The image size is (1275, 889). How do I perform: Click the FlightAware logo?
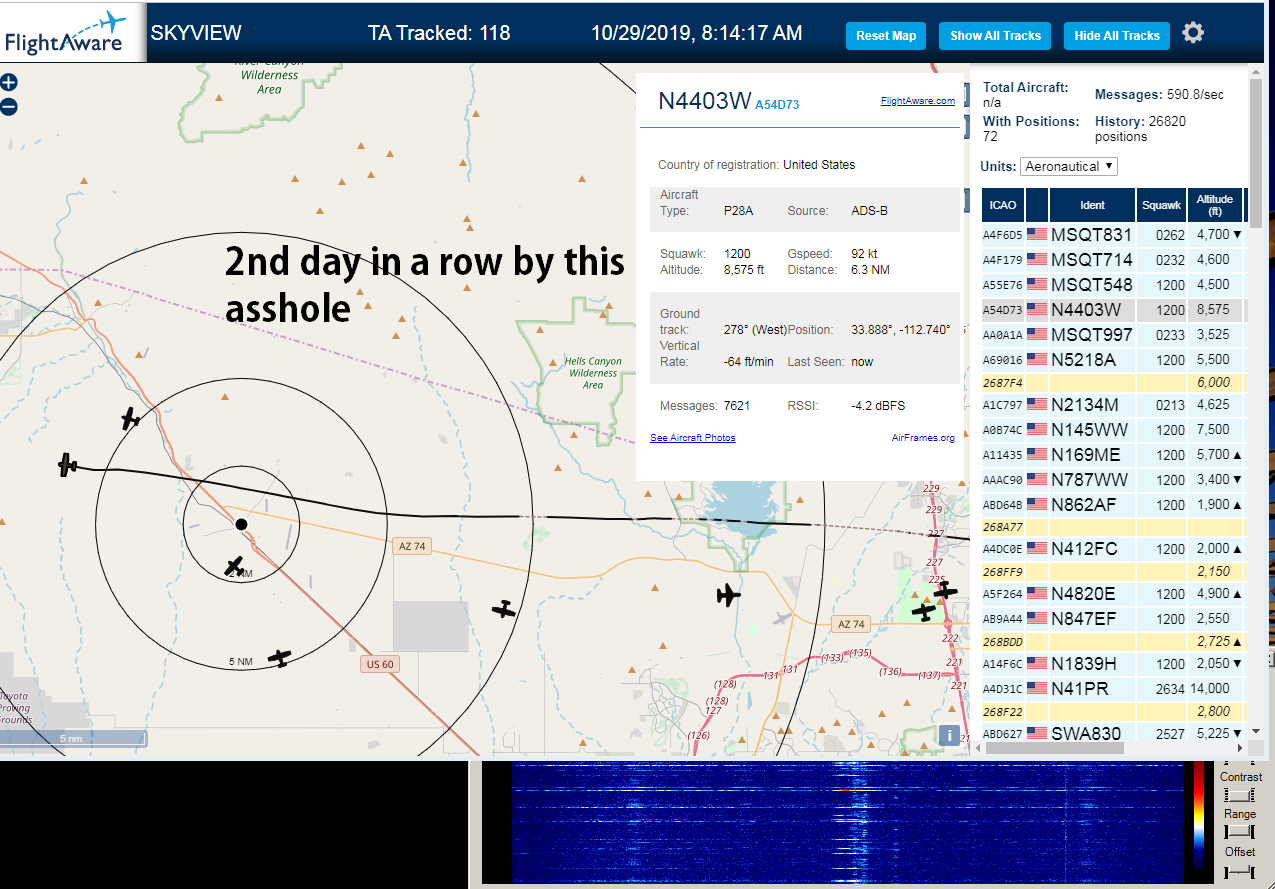click(x=72, y=32)
